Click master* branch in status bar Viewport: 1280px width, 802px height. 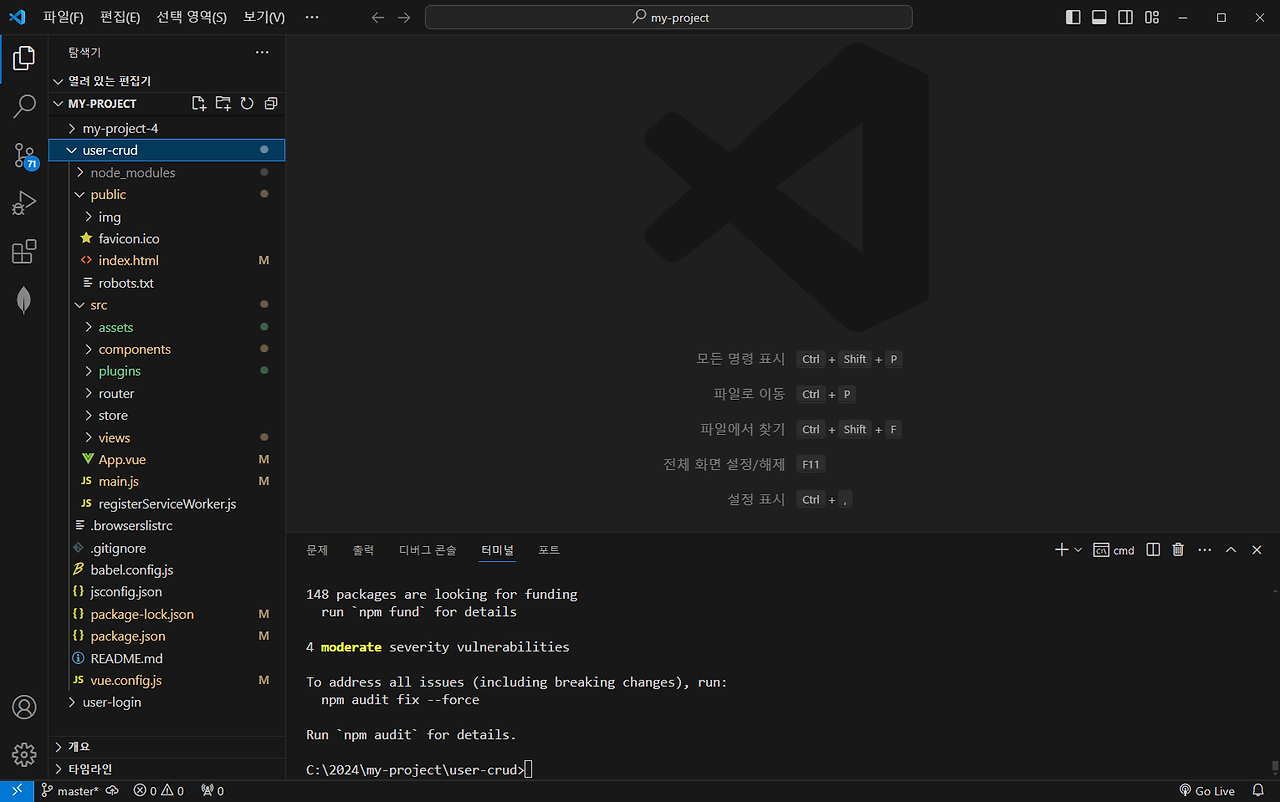tap(68, 791)
